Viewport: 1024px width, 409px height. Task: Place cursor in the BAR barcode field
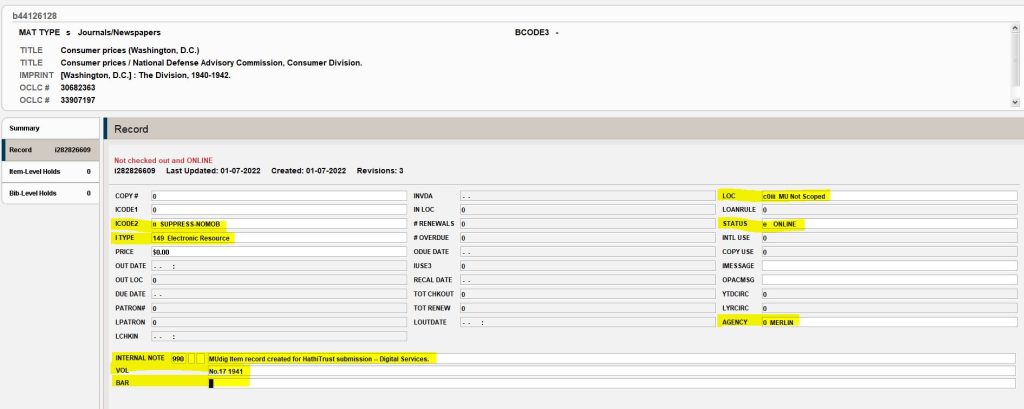[x=610, y=383]
